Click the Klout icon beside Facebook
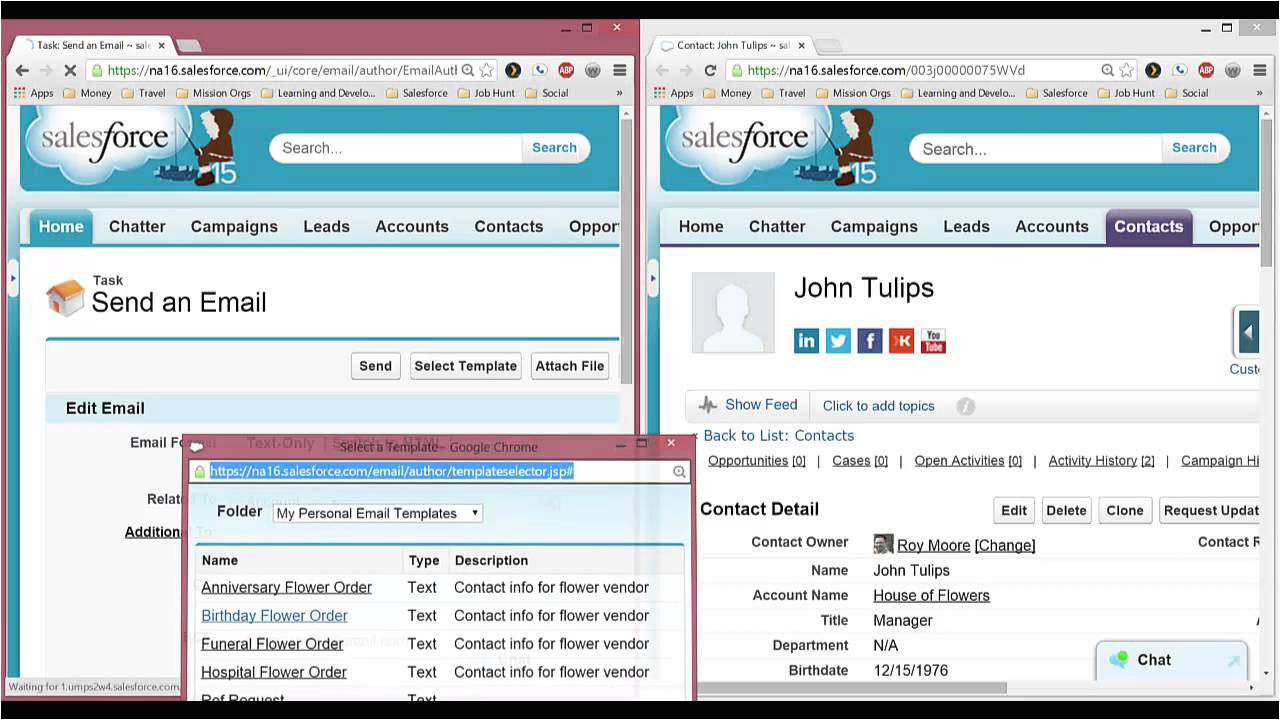This screenshot has height=720, width=1280. tap(901, 341)
